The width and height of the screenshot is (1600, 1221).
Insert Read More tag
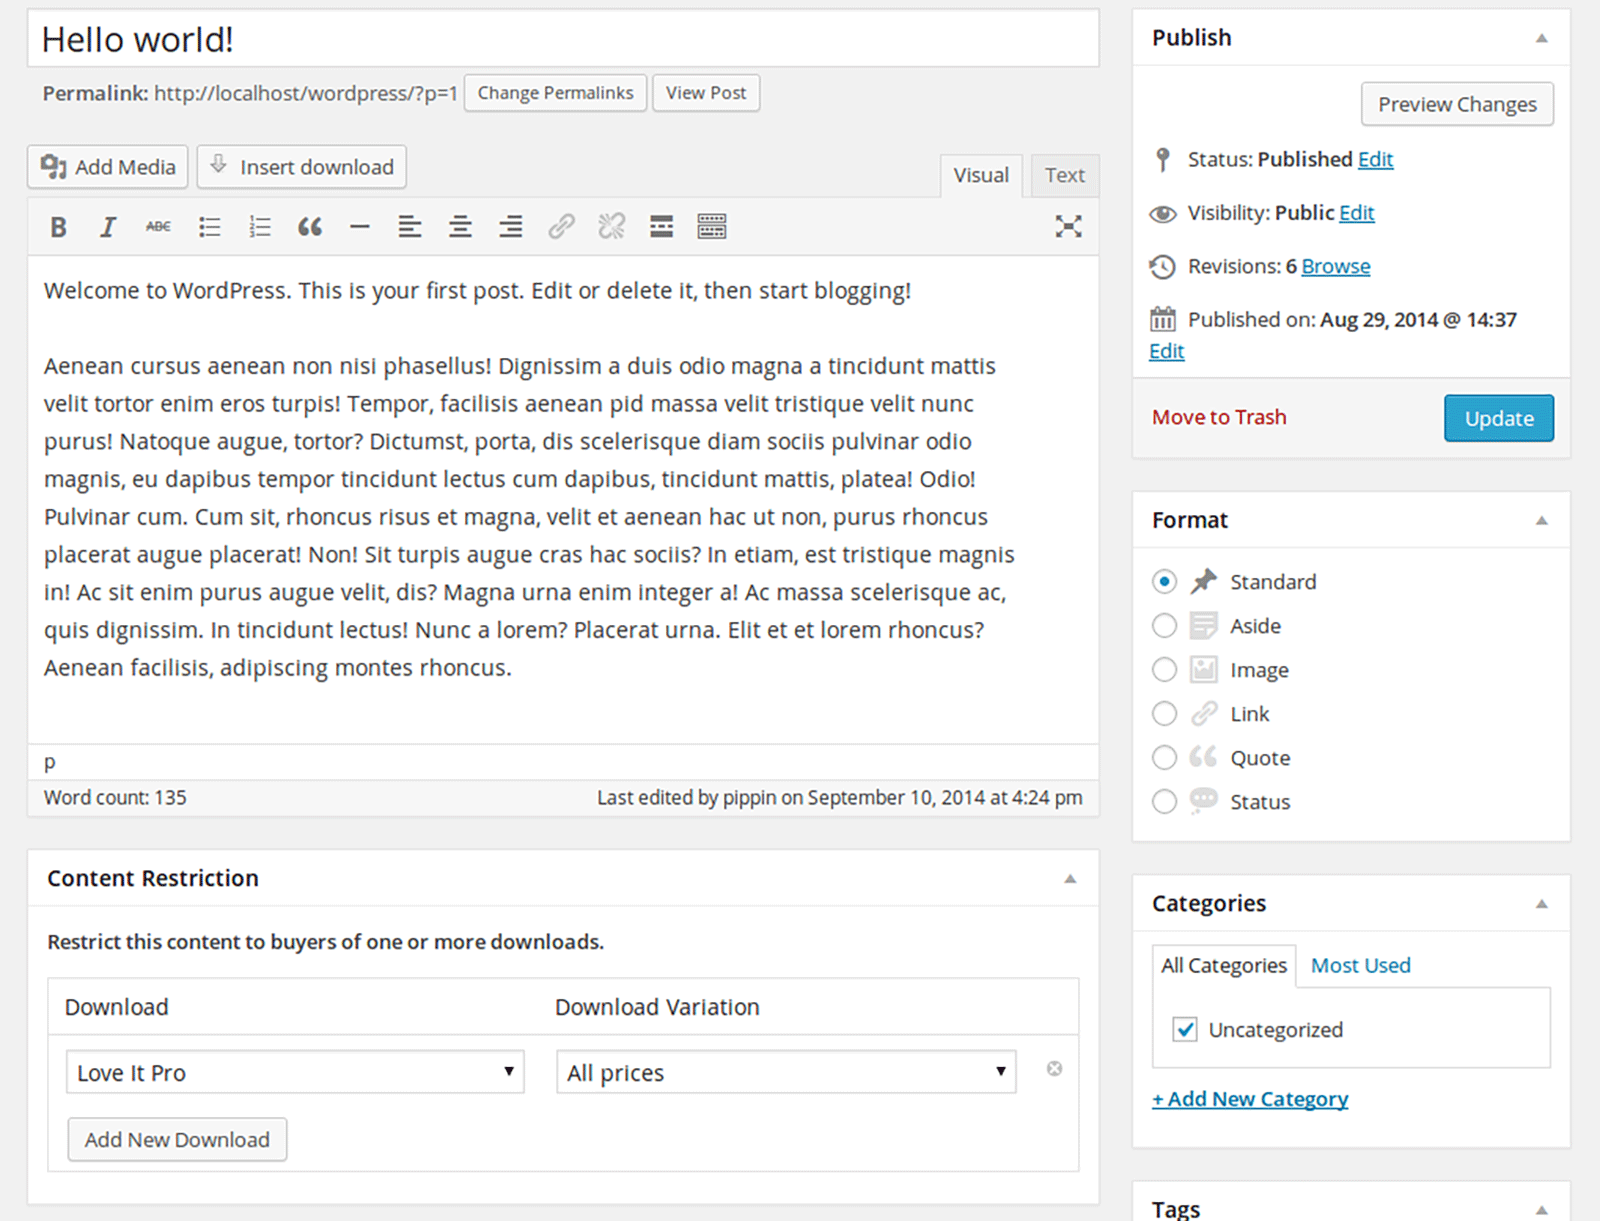pos(661,227)
